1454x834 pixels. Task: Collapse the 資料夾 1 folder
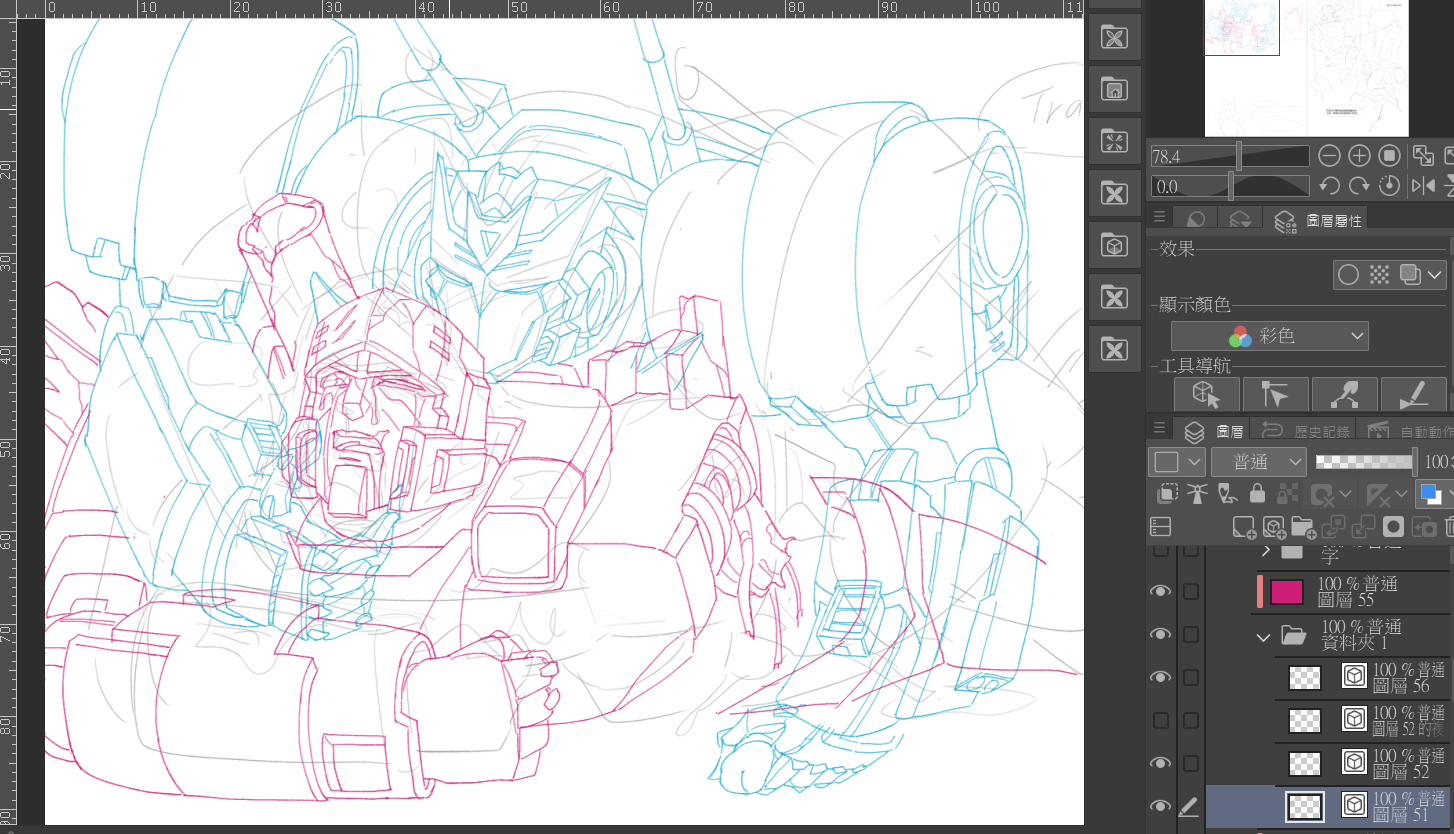(x=1263, y=636)
